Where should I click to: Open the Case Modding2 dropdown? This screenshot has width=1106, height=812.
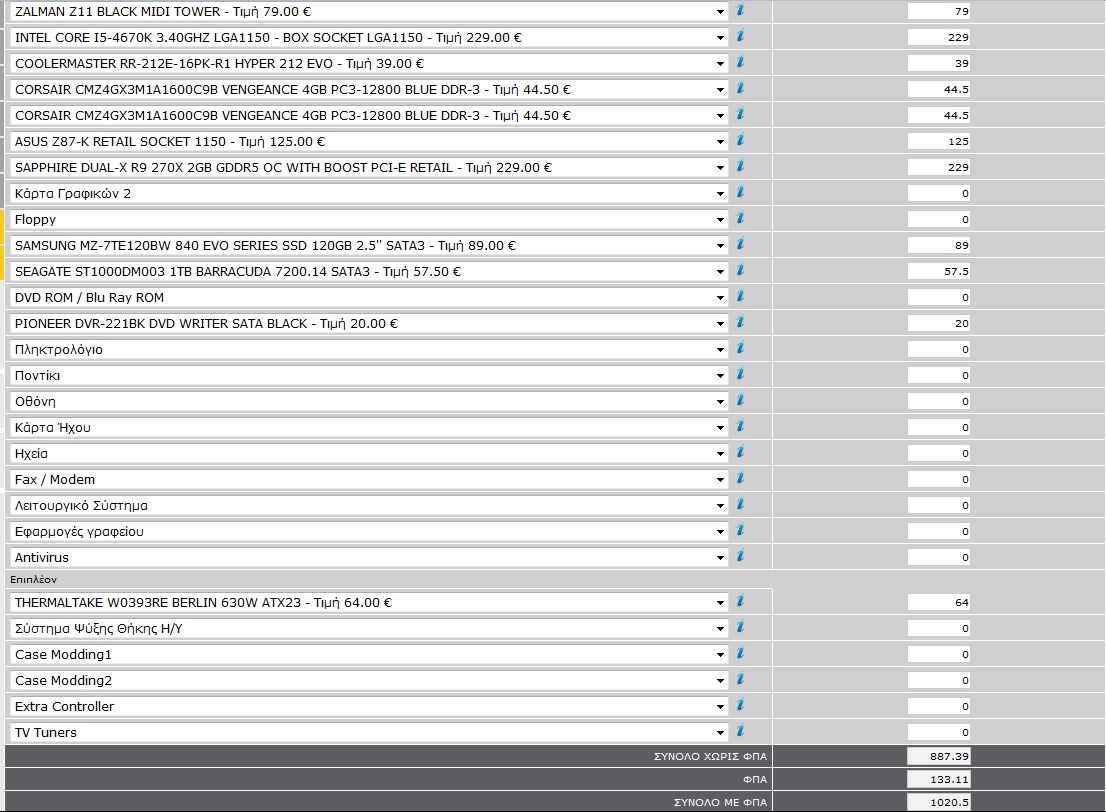(368, 681)
